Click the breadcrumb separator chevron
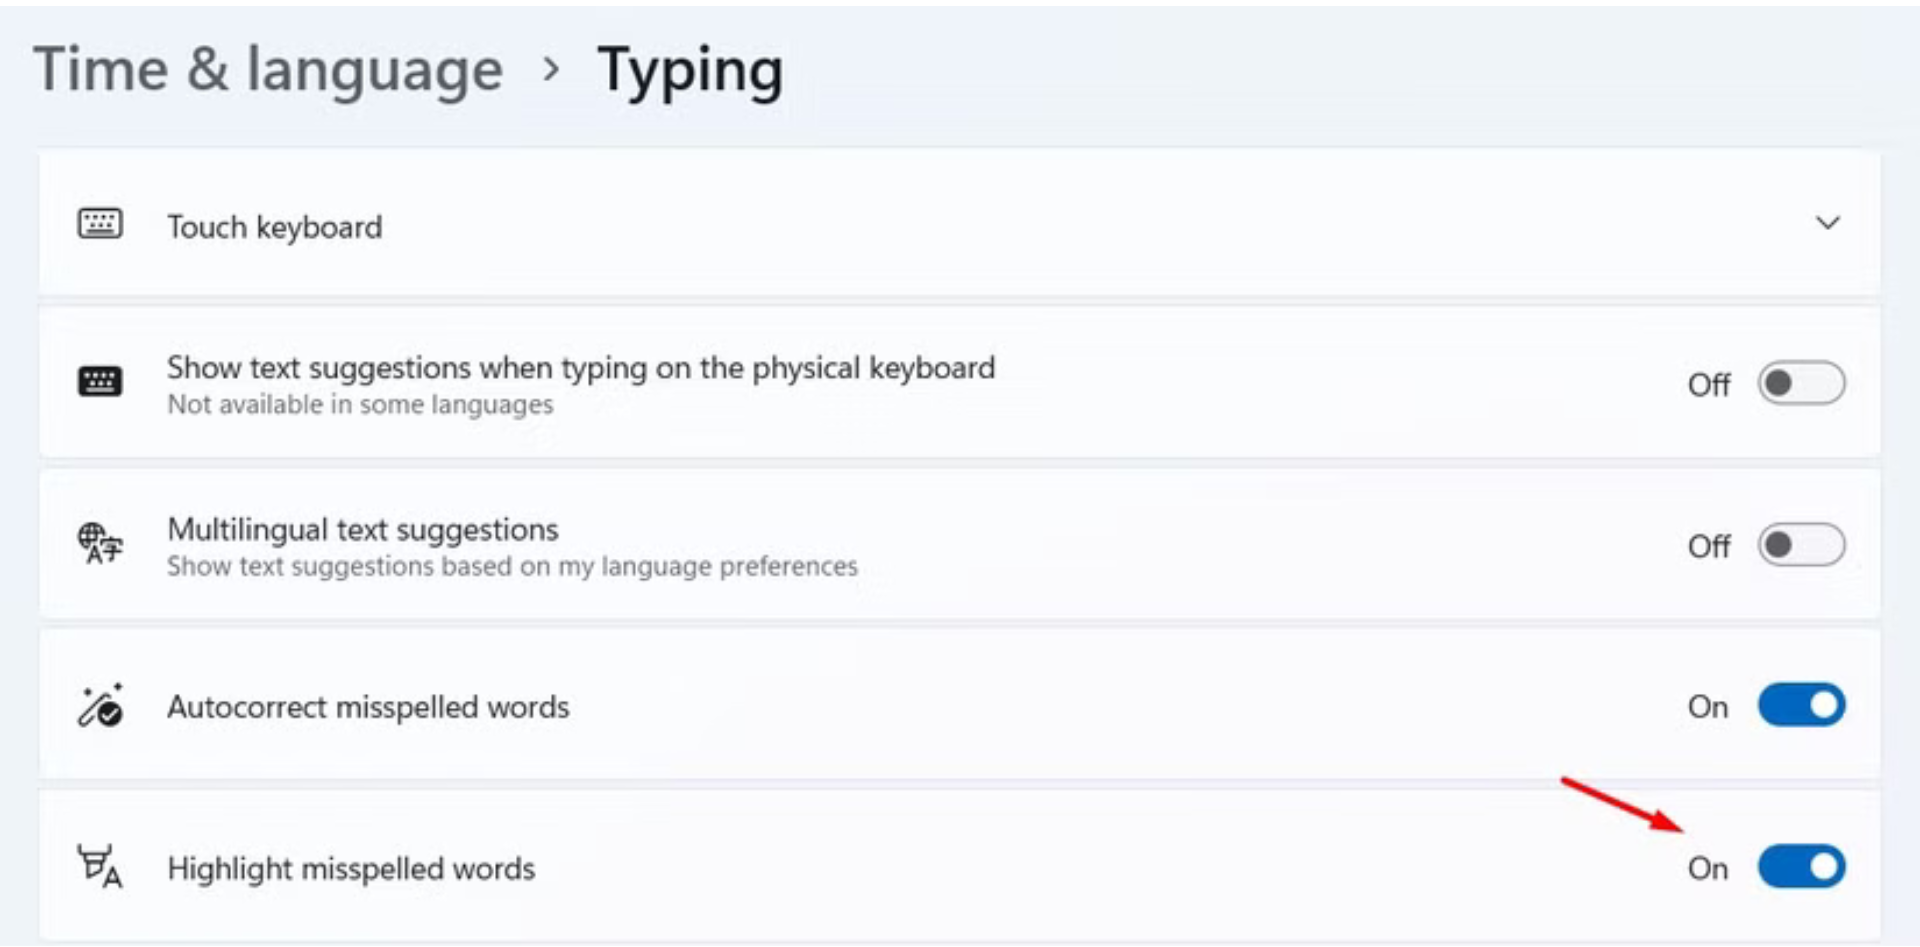The image size is (1920, 947). [551, 69]
